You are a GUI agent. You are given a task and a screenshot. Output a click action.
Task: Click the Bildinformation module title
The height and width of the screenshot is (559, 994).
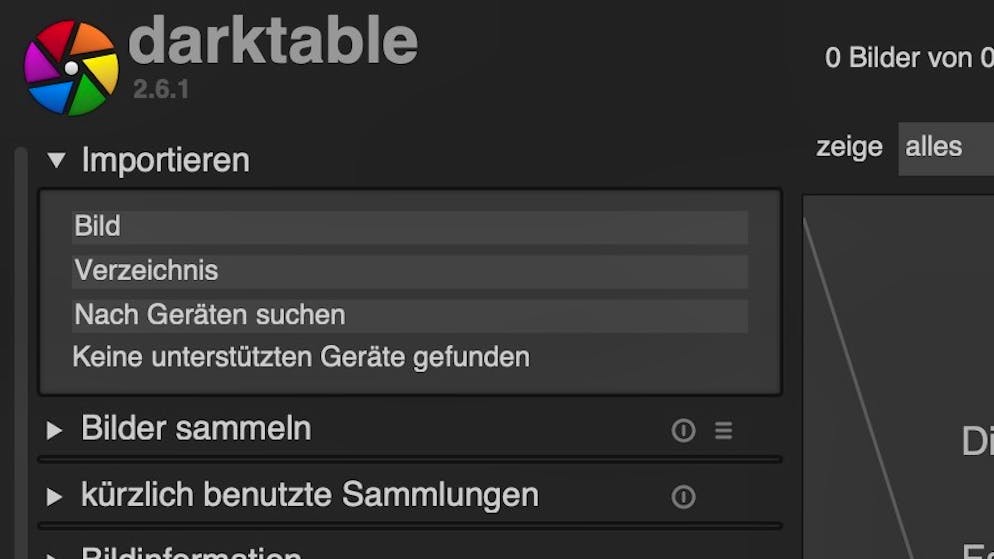(x=191, y=552)
